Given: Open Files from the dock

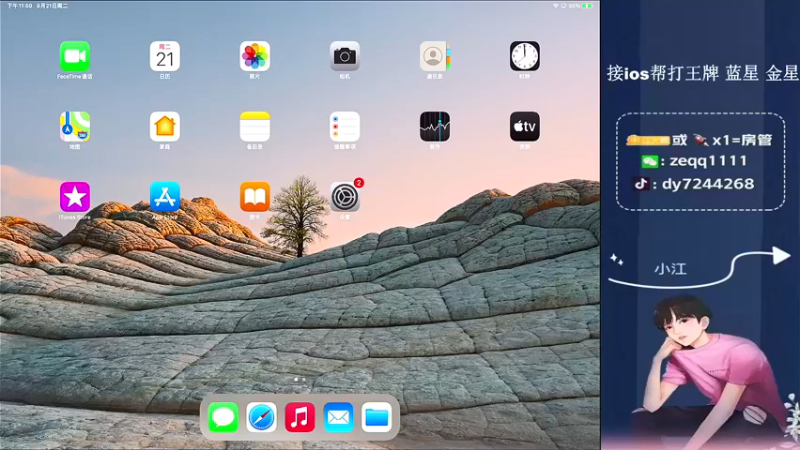Looking at the screenshot, I should (377, 417).
